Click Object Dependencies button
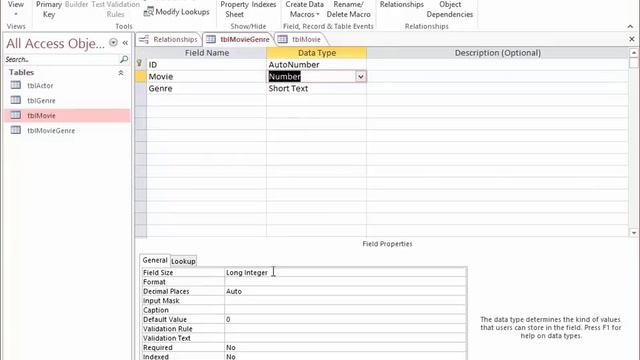This screenshot has height=360, width=640. 450,9
